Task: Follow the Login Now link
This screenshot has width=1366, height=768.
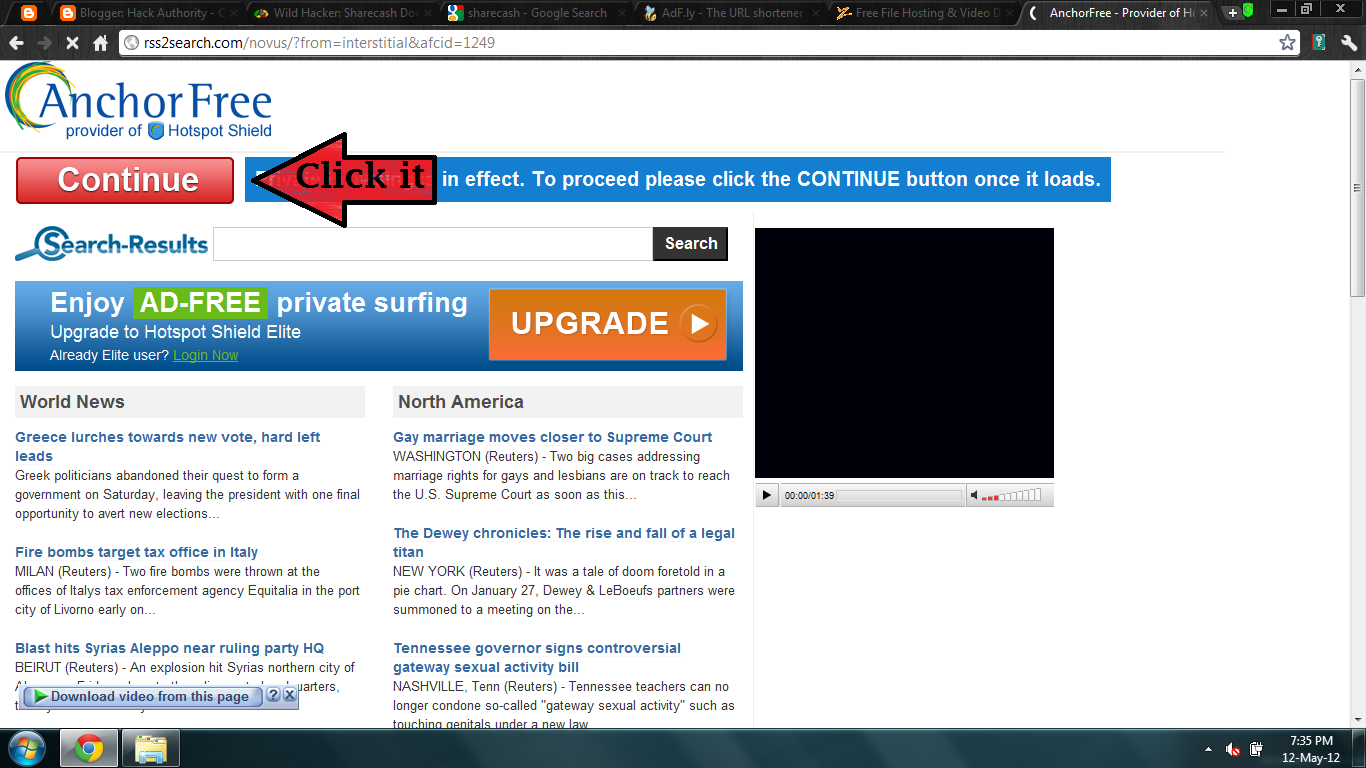Action: pyautogui.click(x=206, y=355)
